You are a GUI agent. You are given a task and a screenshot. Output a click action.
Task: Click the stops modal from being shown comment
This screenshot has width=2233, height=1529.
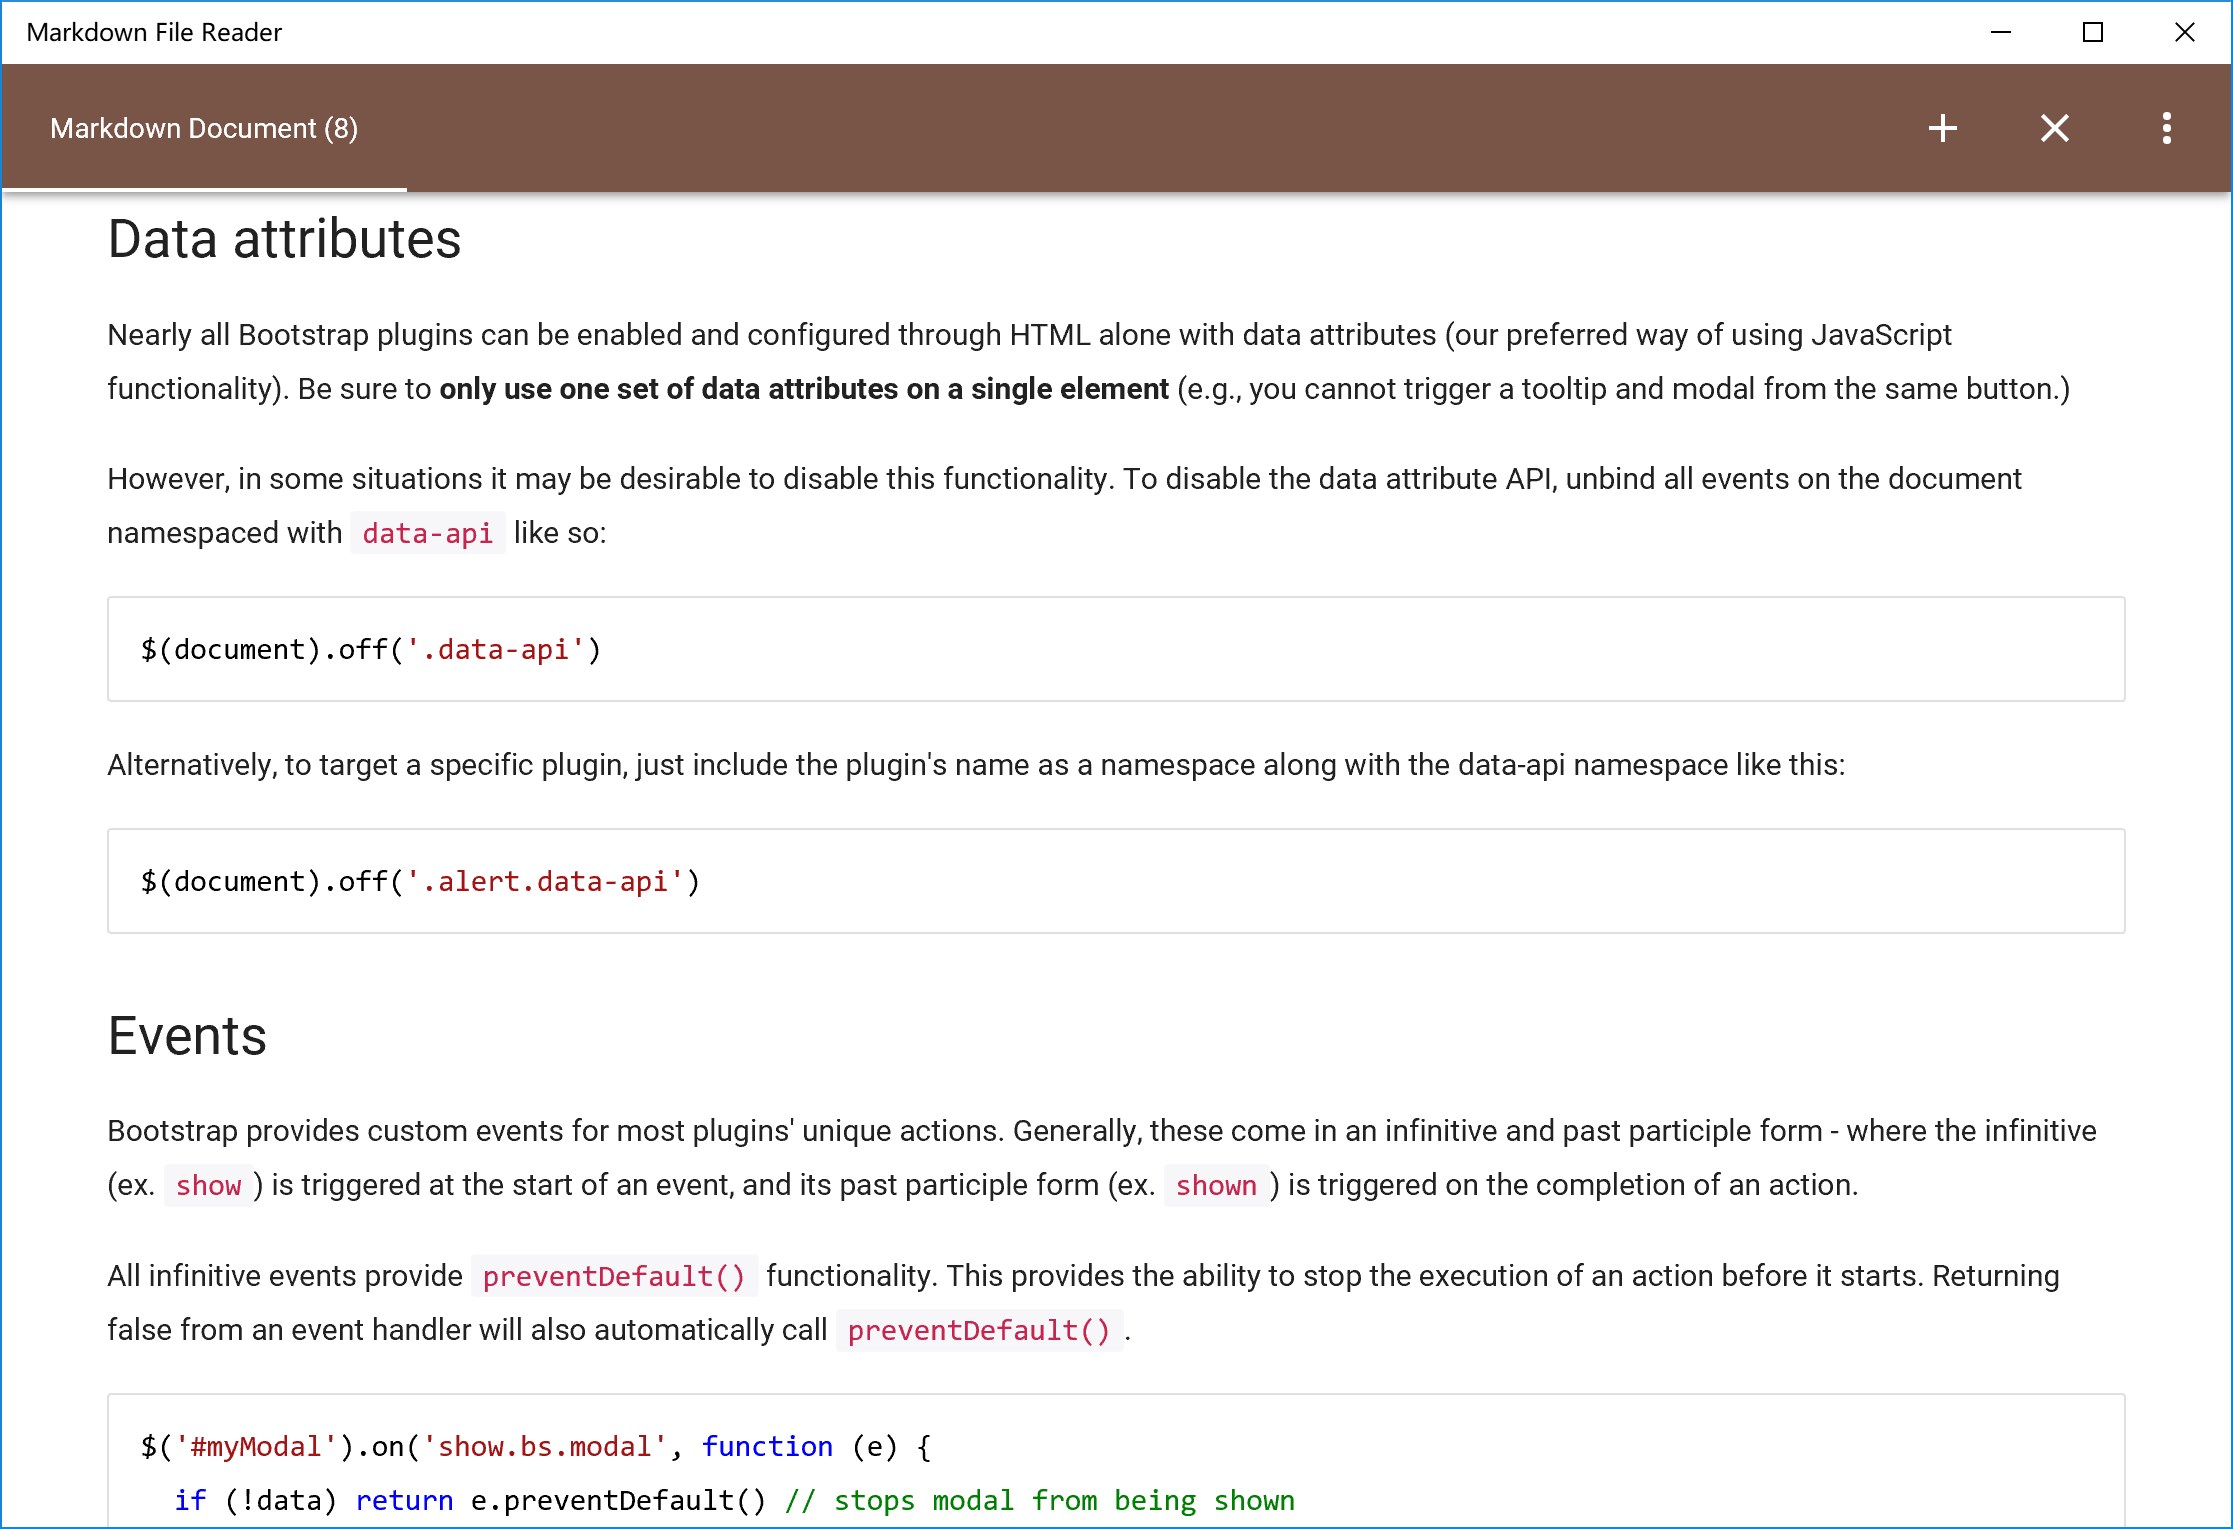pyautogui.click(x=1040, y=1501)
